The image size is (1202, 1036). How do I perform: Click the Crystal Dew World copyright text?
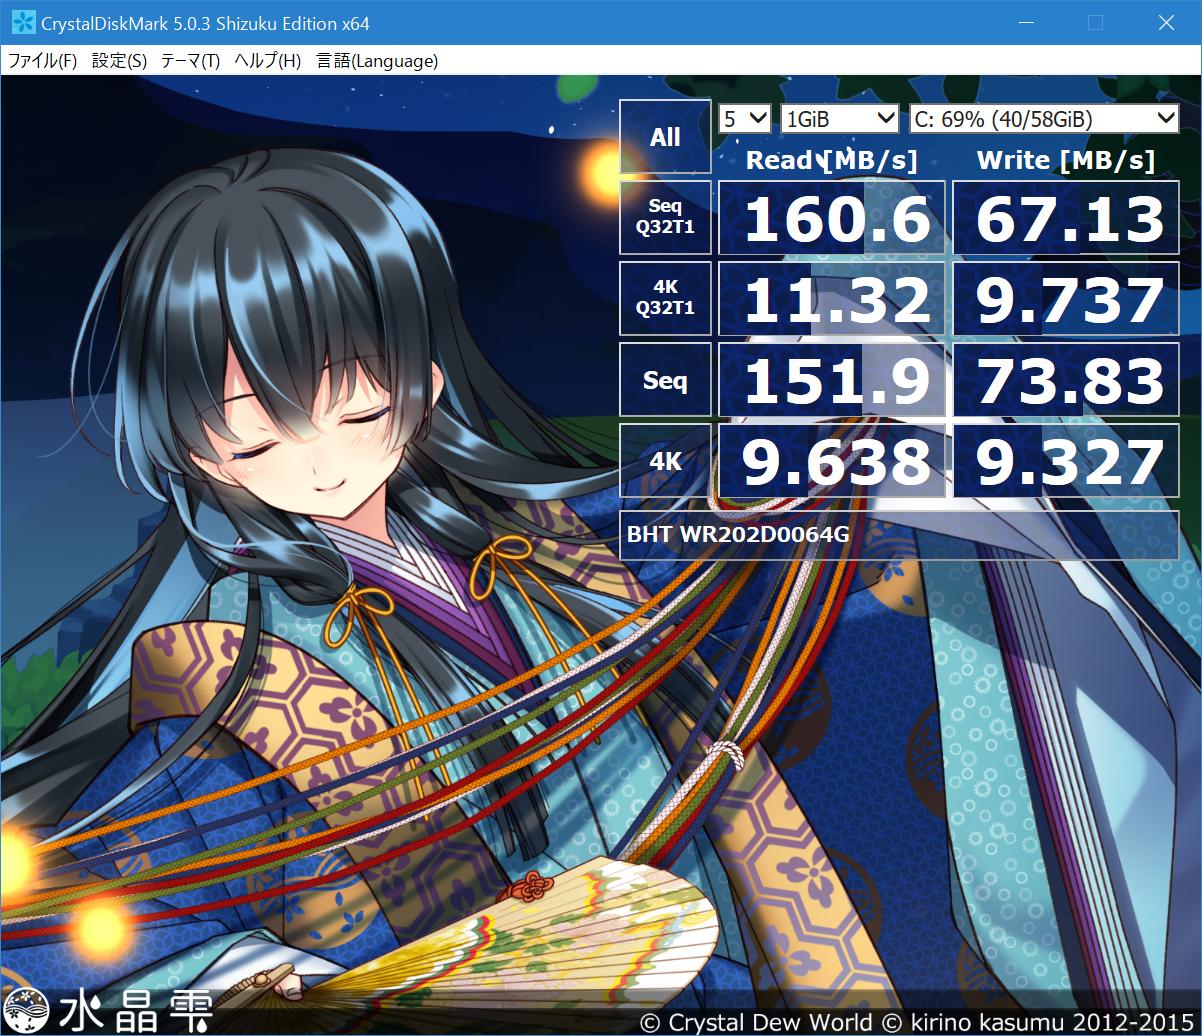click(x=916, y=1021)
